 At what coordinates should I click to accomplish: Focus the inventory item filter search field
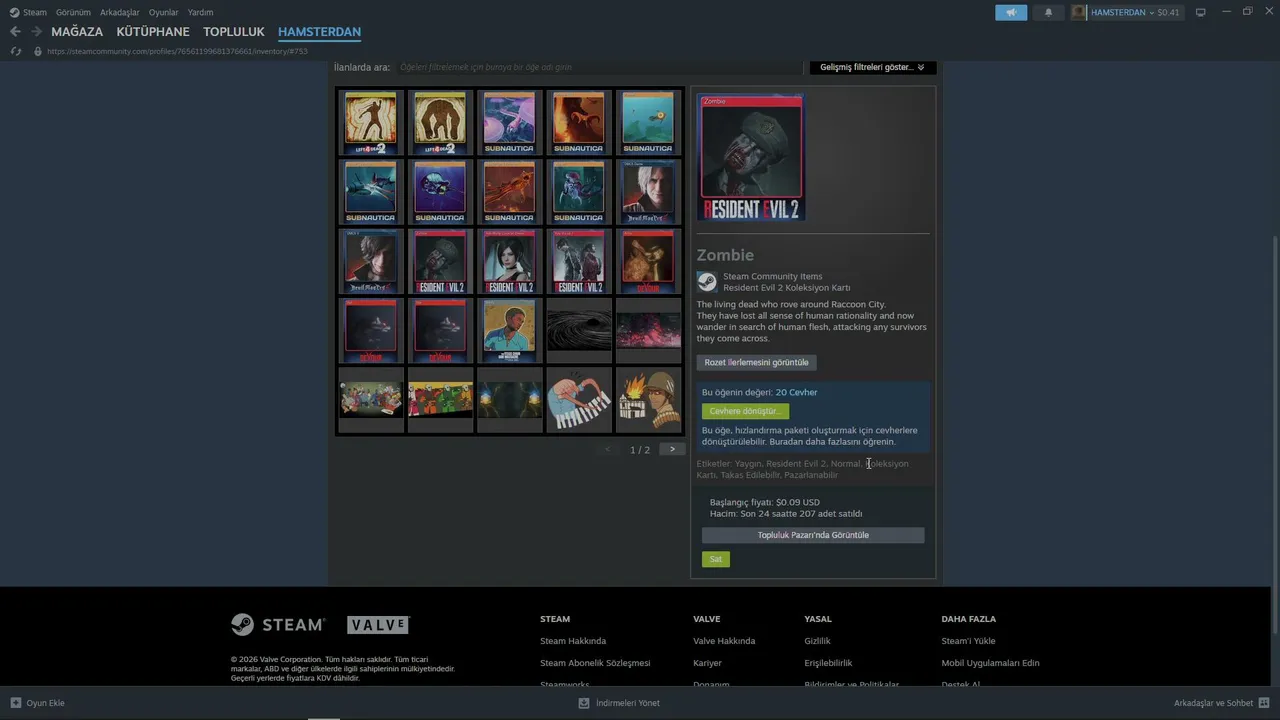pos(598,67)
